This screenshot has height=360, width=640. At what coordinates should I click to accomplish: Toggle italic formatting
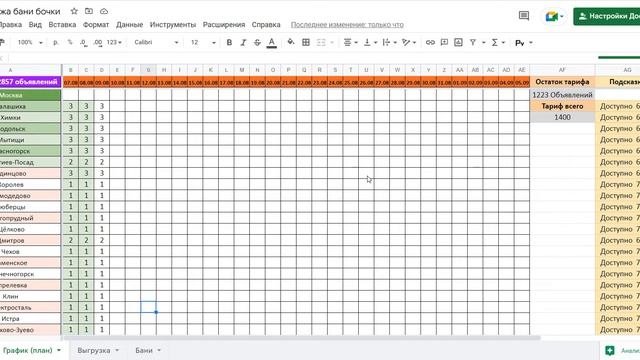coord(243,42)
